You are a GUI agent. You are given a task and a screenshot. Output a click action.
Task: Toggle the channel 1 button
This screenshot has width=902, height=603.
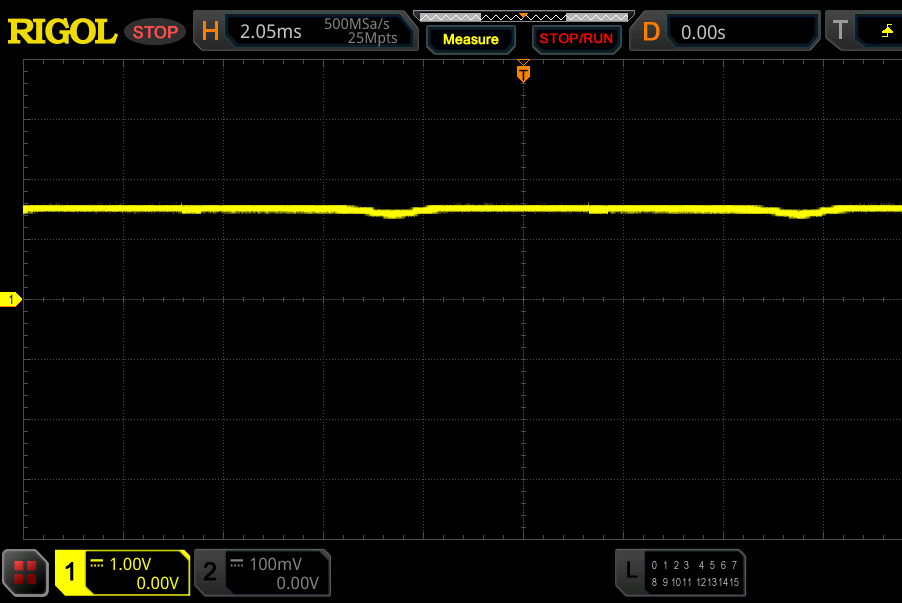pyautogui.click(x=70, y=572)
